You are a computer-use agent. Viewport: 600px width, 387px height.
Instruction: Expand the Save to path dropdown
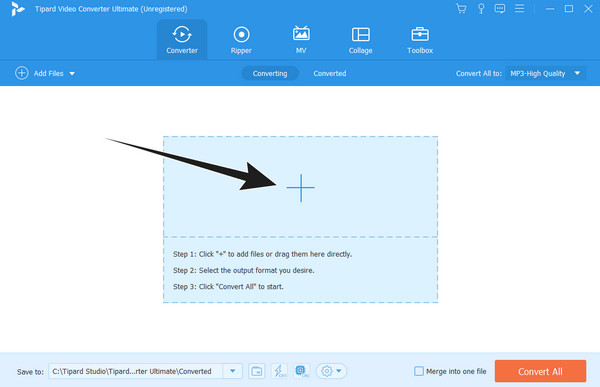[x=232, y=371]
